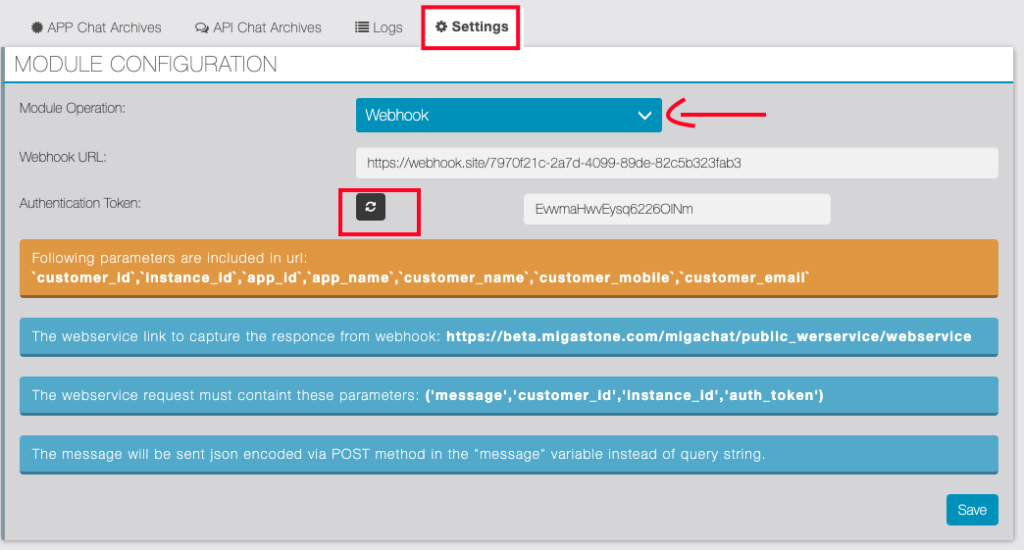Click the gear icon on Settings tab
Screen dimensions: 1024x550
coord(441,27)
